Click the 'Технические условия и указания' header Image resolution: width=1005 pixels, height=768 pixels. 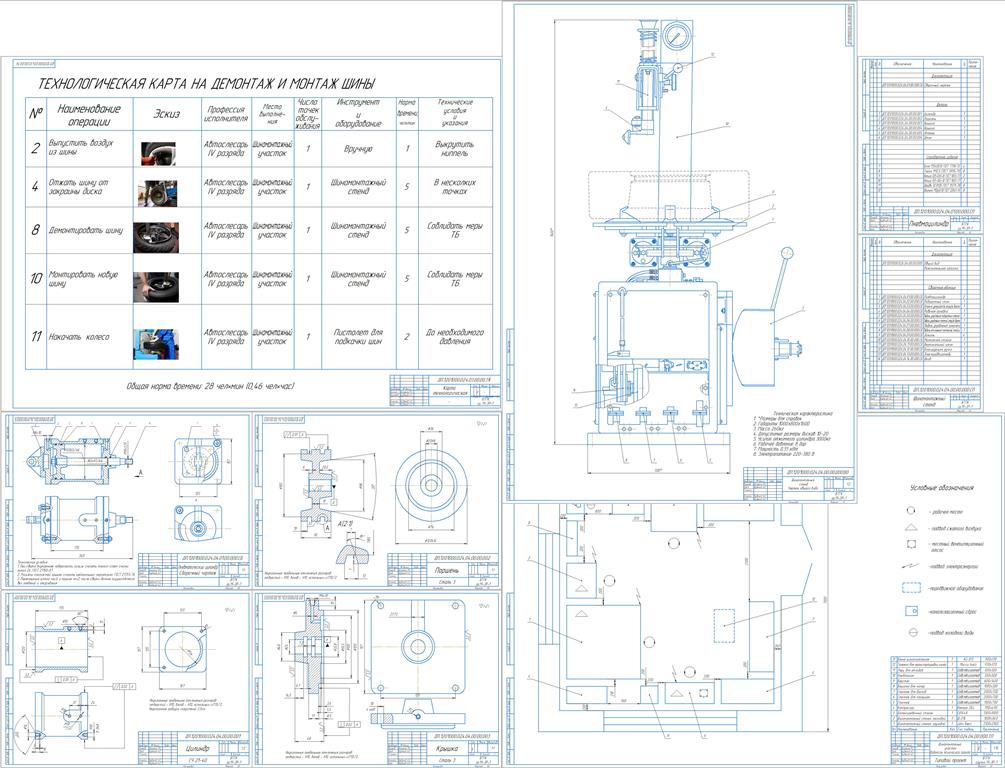tap(455, 113)
